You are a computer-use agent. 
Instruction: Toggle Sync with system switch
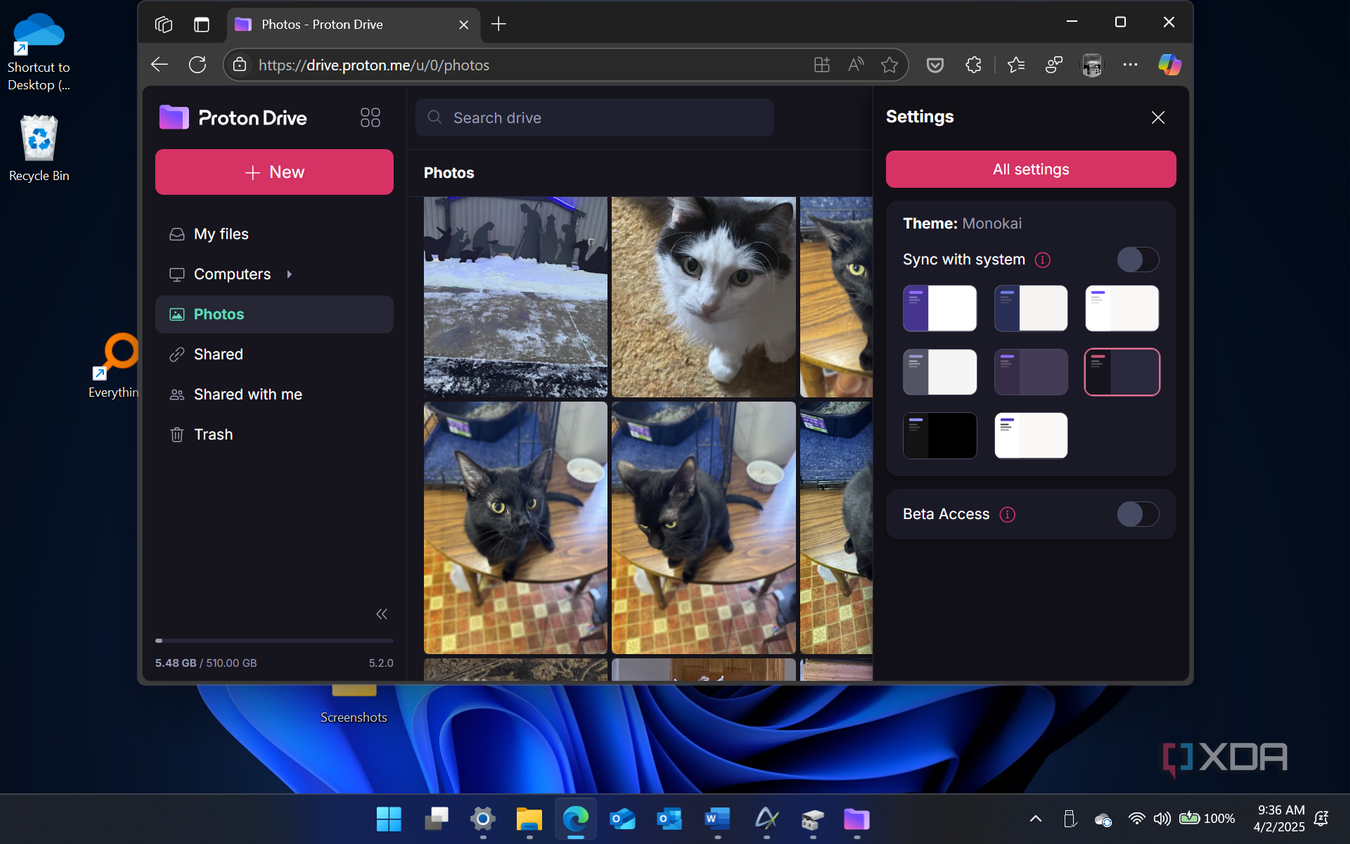(x=1138, y=260)
